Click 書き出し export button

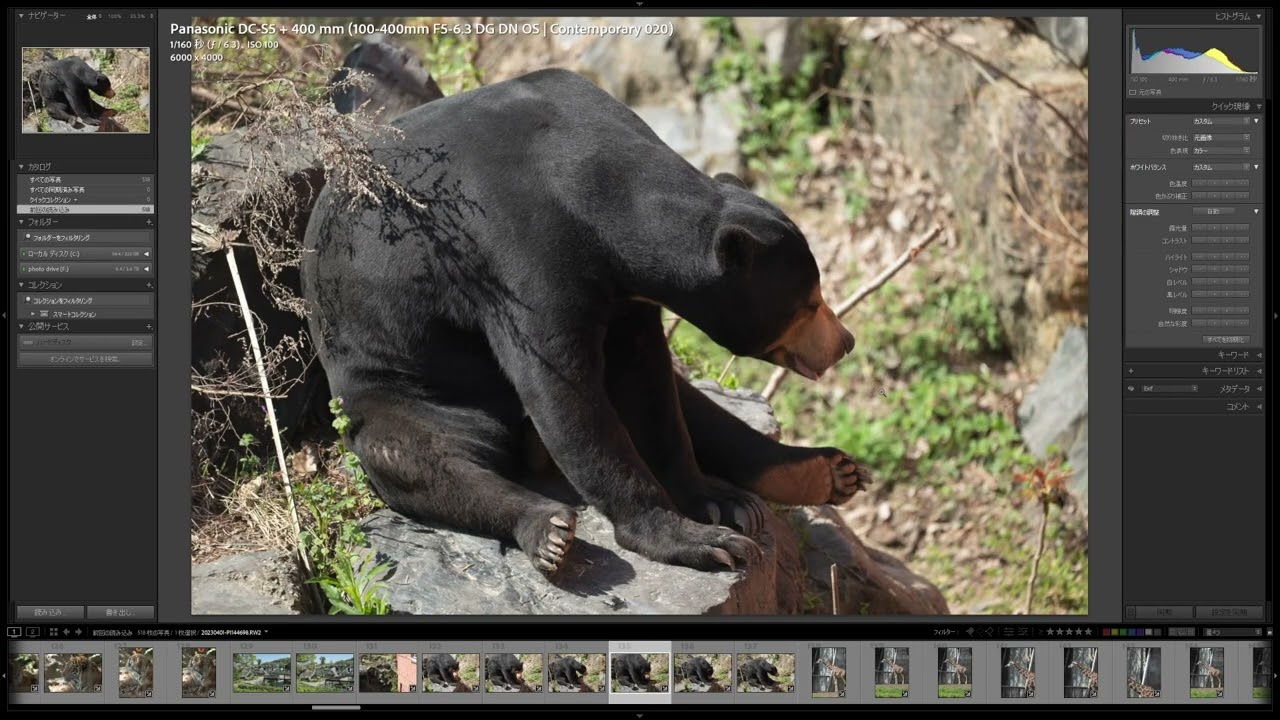(x=120, y=612)
